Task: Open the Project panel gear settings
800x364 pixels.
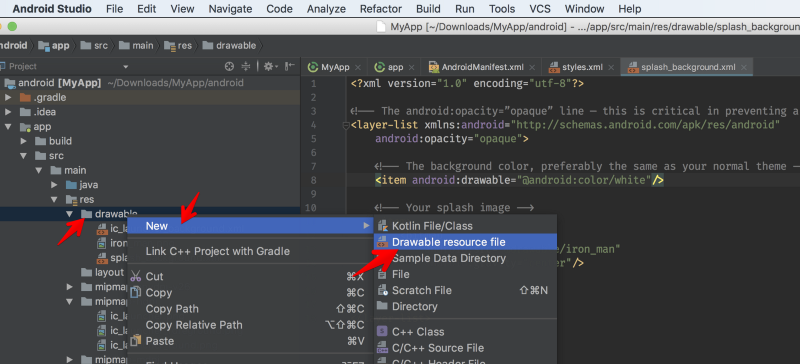Action: [270, 66]
